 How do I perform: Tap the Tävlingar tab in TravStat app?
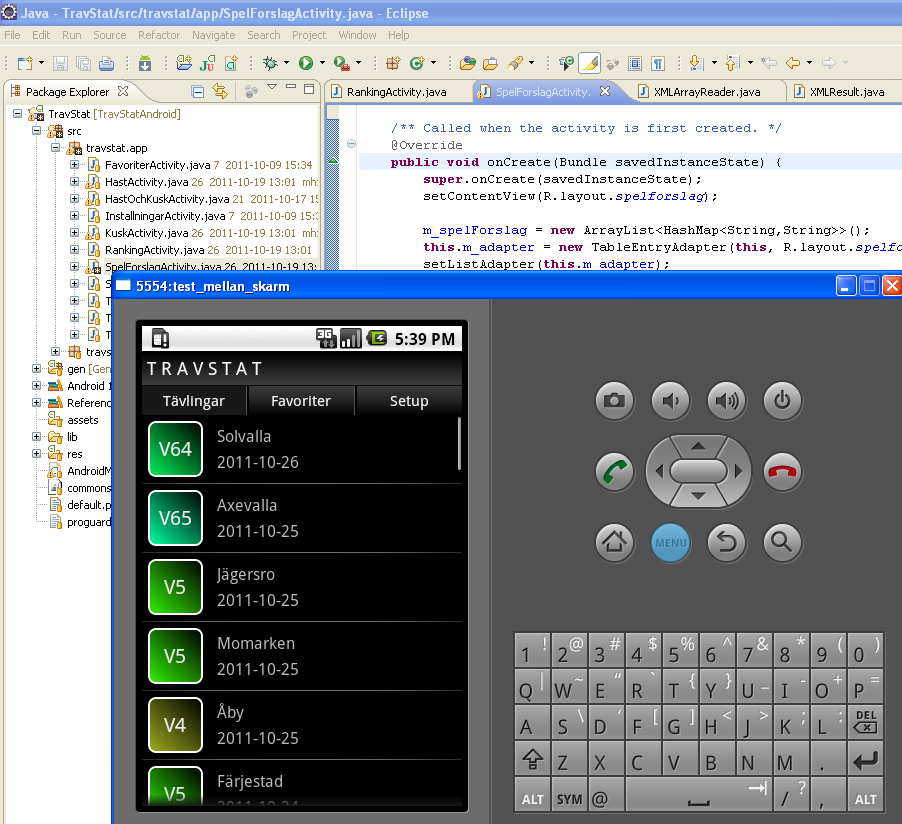(x=194, y=401)
